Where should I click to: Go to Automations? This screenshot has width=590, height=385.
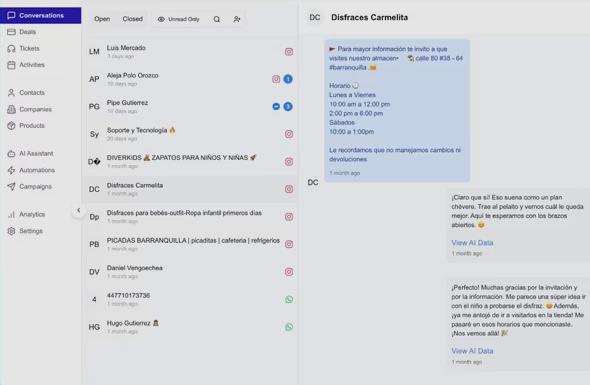[x=37, y=170]
